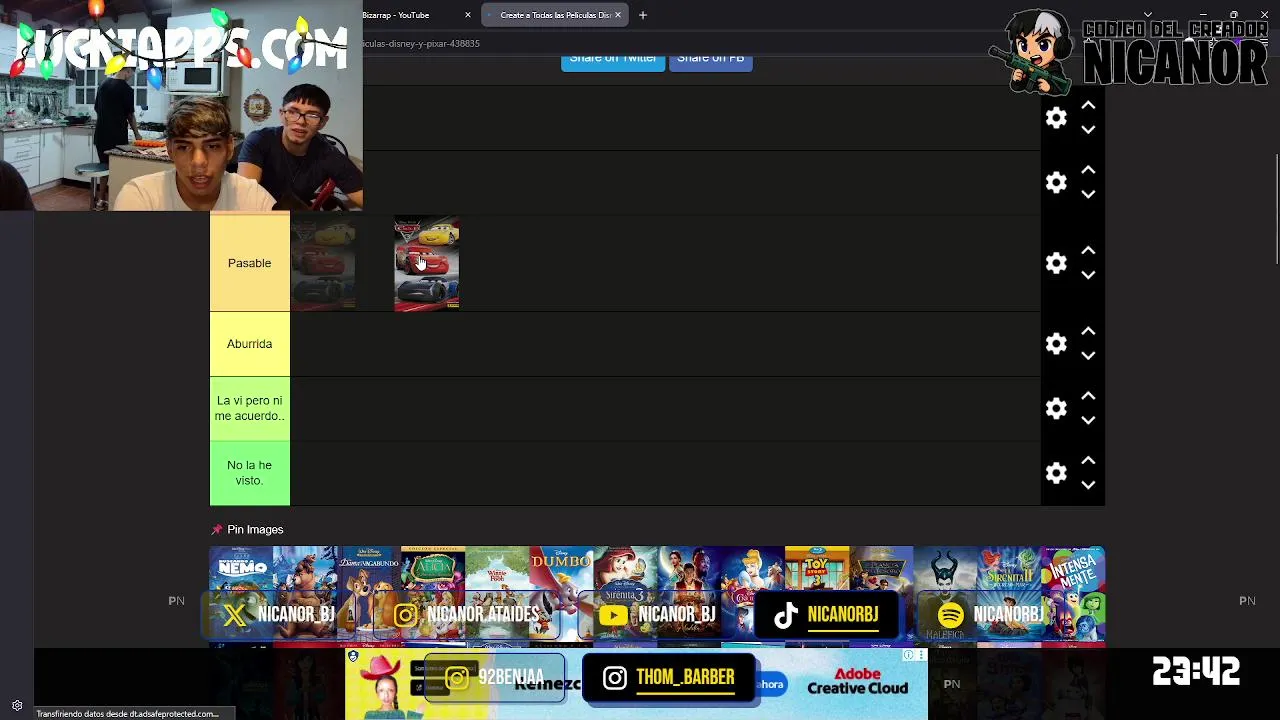Pick the Intensa Mente poster
Image resolution: width=1280 pixels, height=720 pixels.
point(1073,594)
